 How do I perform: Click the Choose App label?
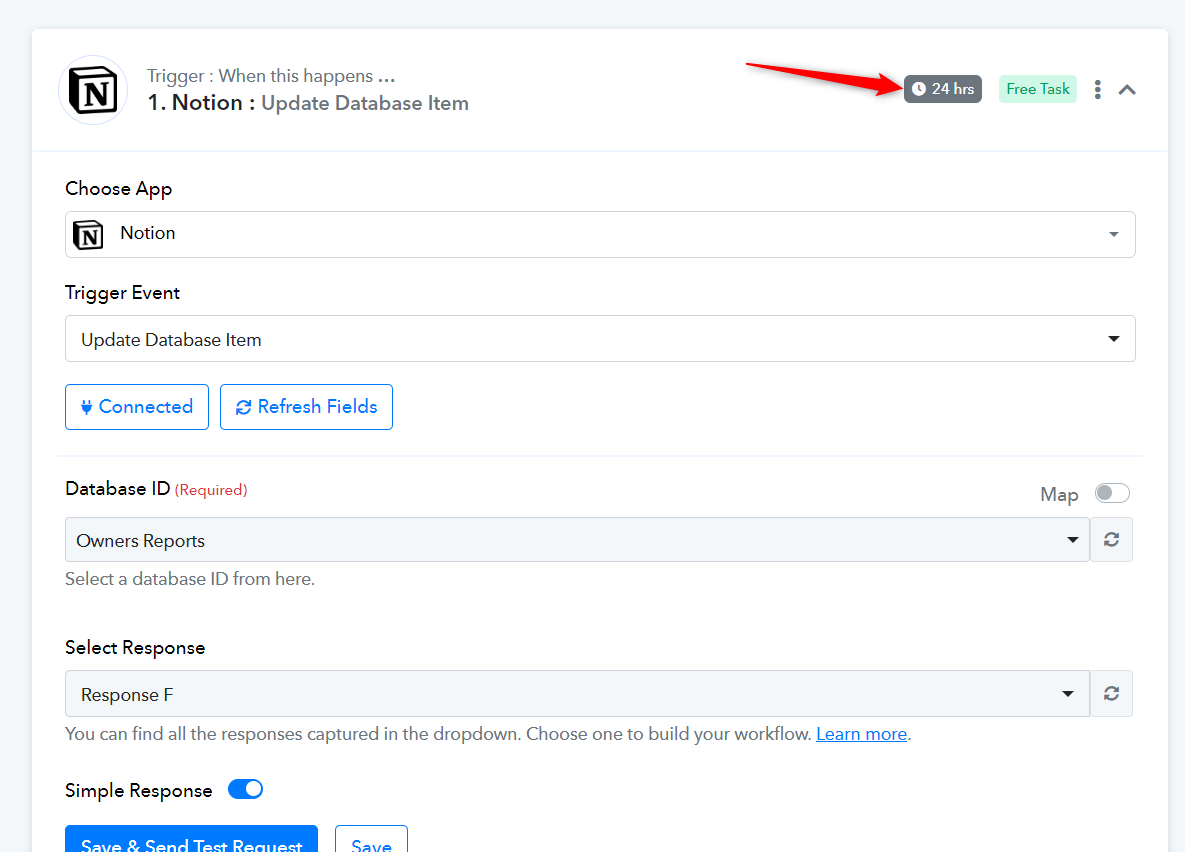[x=119, y=189]
